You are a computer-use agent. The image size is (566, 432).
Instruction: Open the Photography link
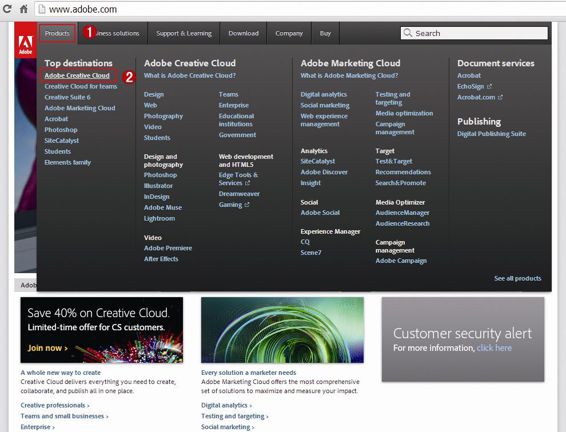(x=163, y=116)
